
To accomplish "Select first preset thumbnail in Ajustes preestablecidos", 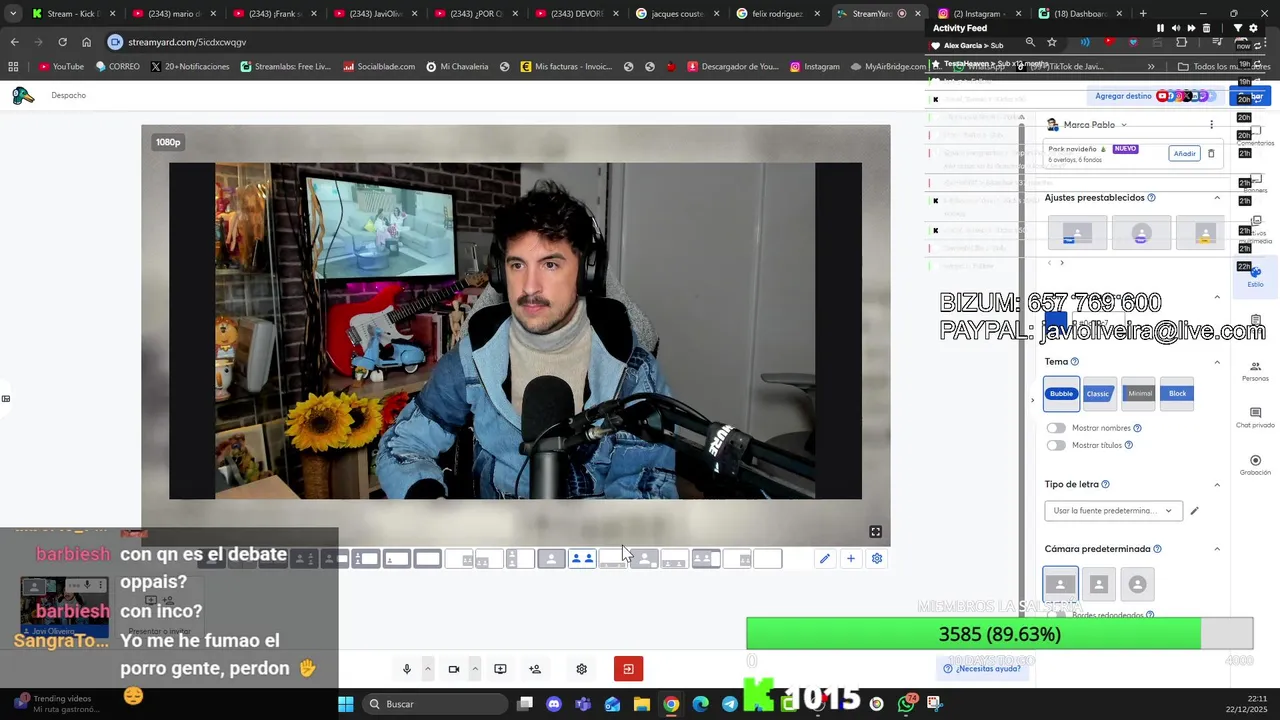I will tap(1077, 233).
